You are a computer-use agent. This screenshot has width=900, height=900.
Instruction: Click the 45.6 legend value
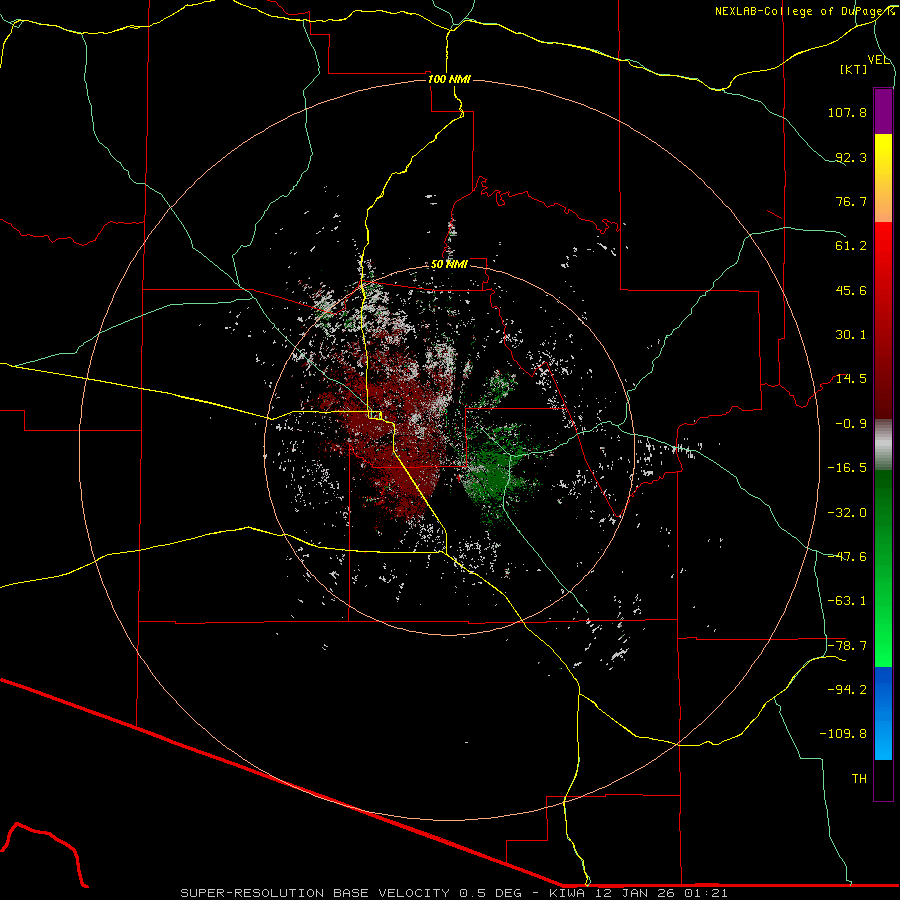point(851,290)
